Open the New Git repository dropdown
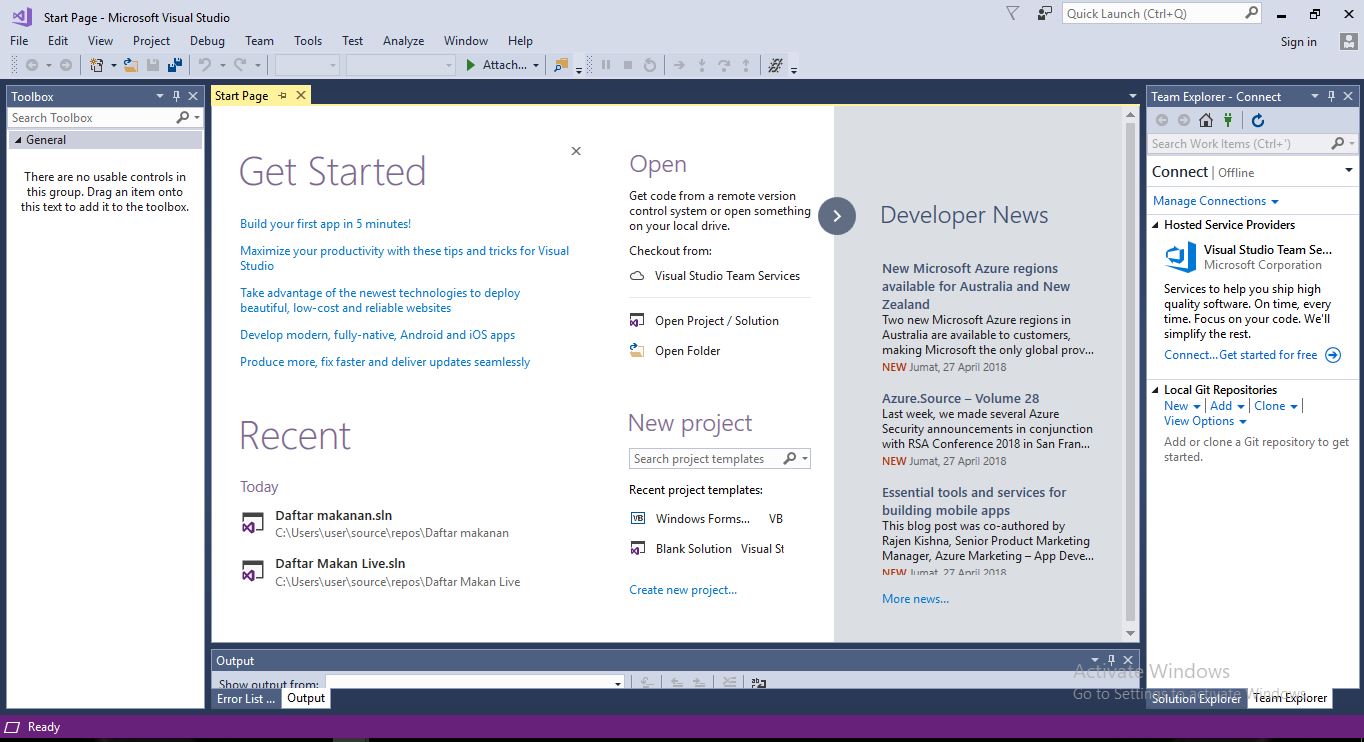This screenshot has height=742, width=1364. [x=1183, y=406]
